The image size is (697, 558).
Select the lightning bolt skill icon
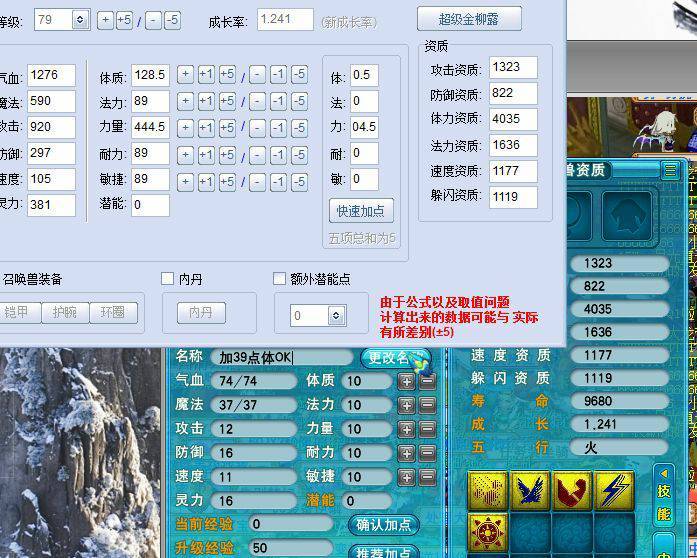[615, 491]
